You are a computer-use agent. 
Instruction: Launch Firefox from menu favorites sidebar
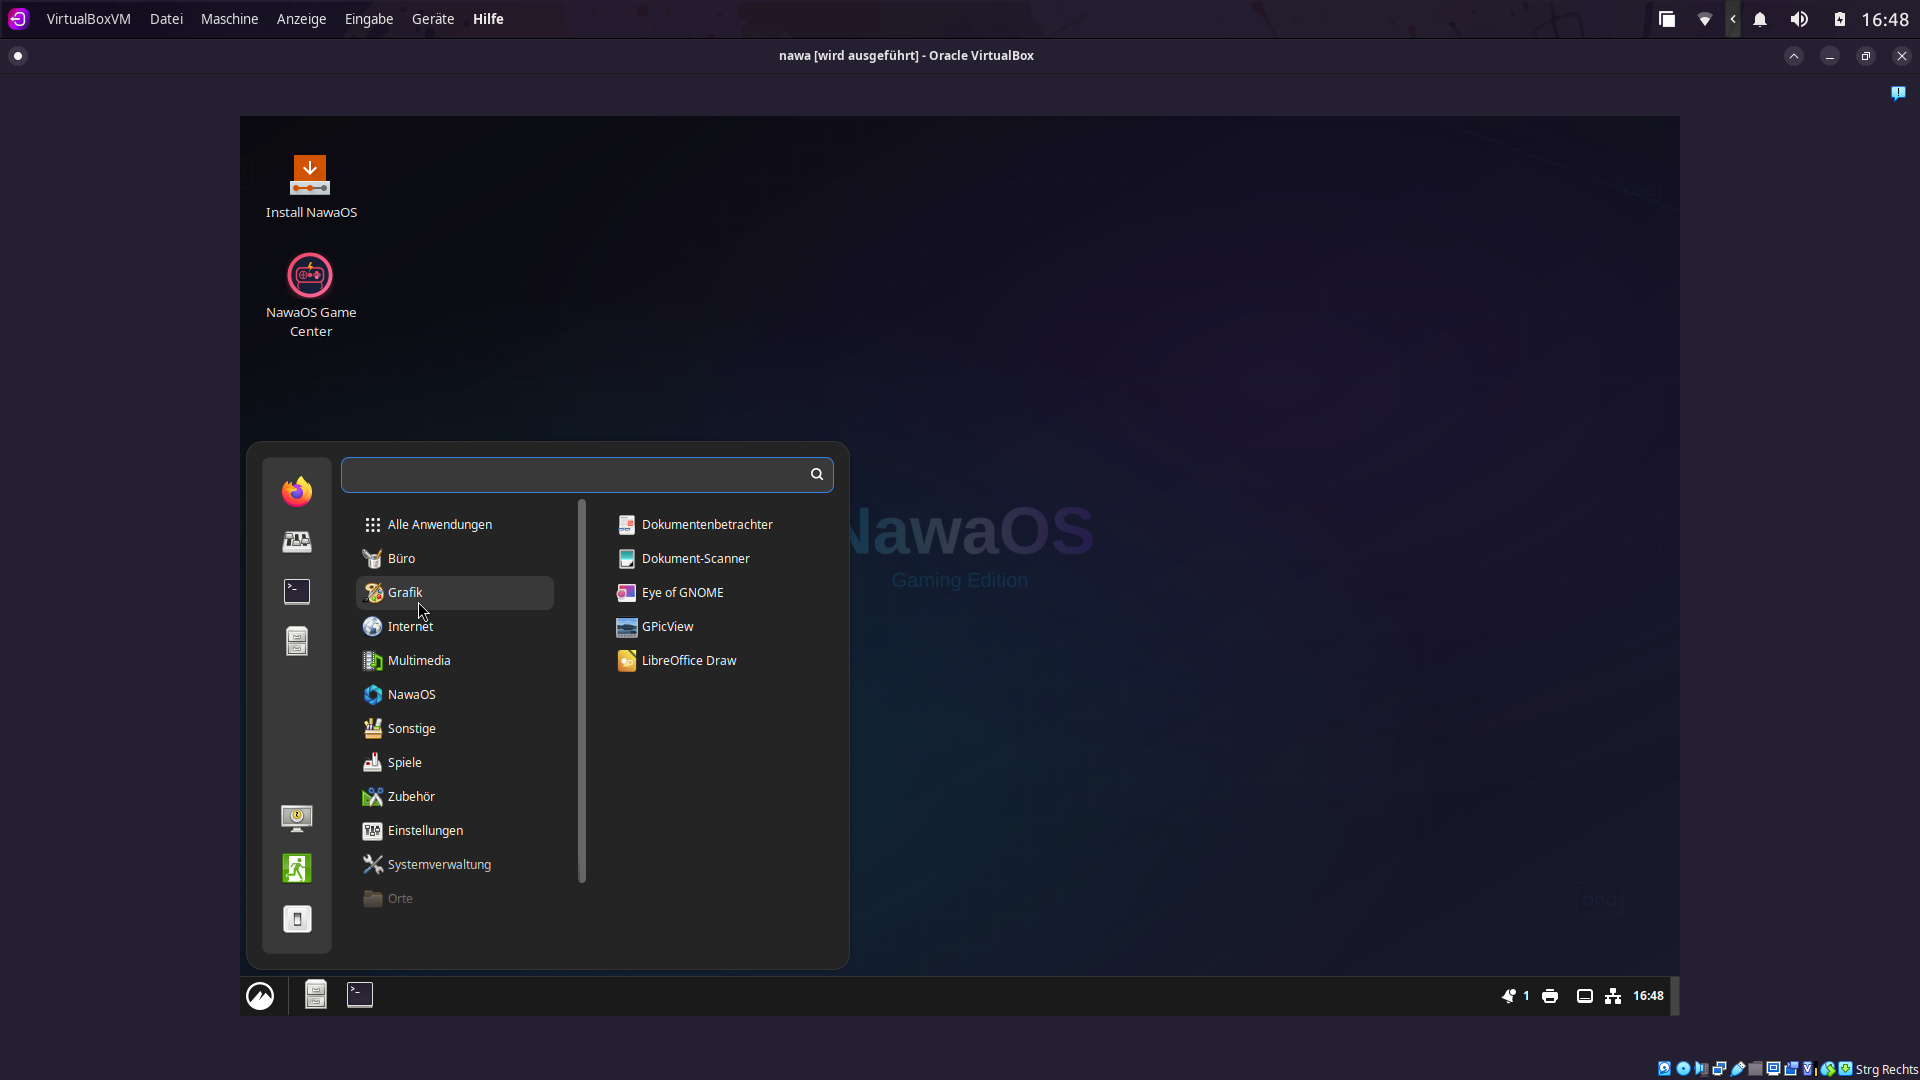296,491
